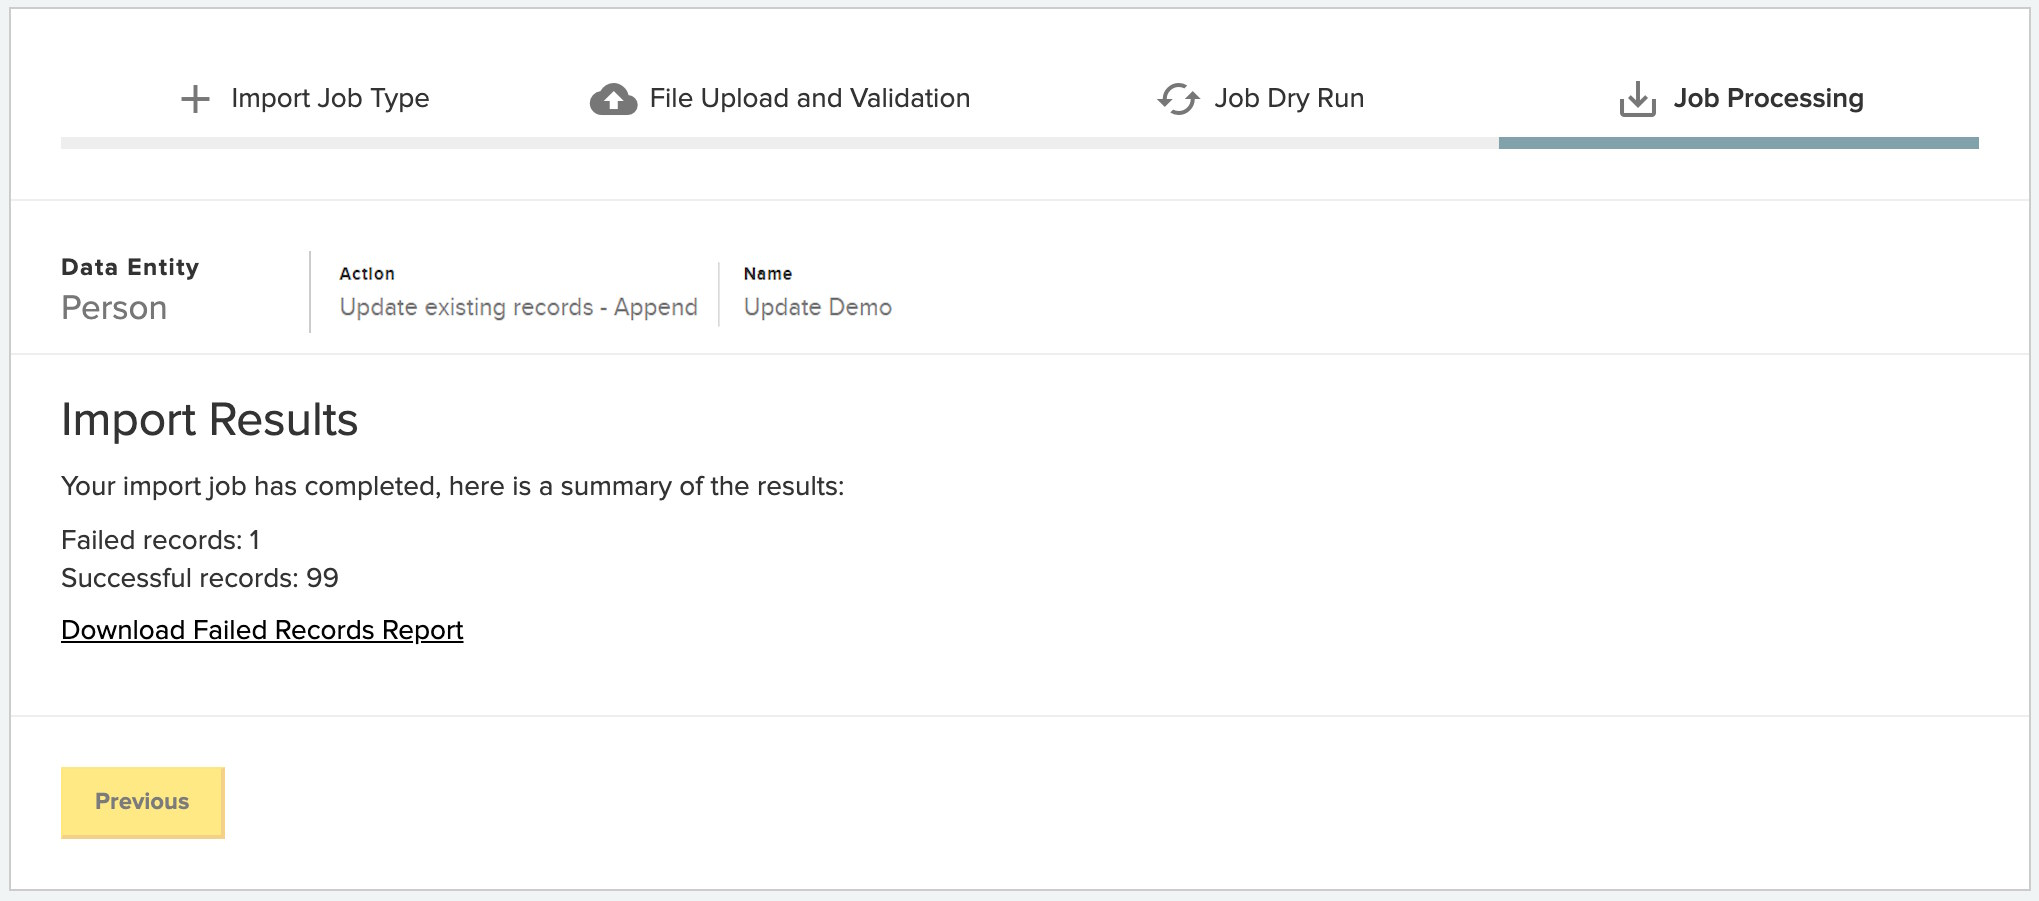
Task: Click the 'Failed records: 1' line
Action: pyautogui.click(x=160, y=540)
